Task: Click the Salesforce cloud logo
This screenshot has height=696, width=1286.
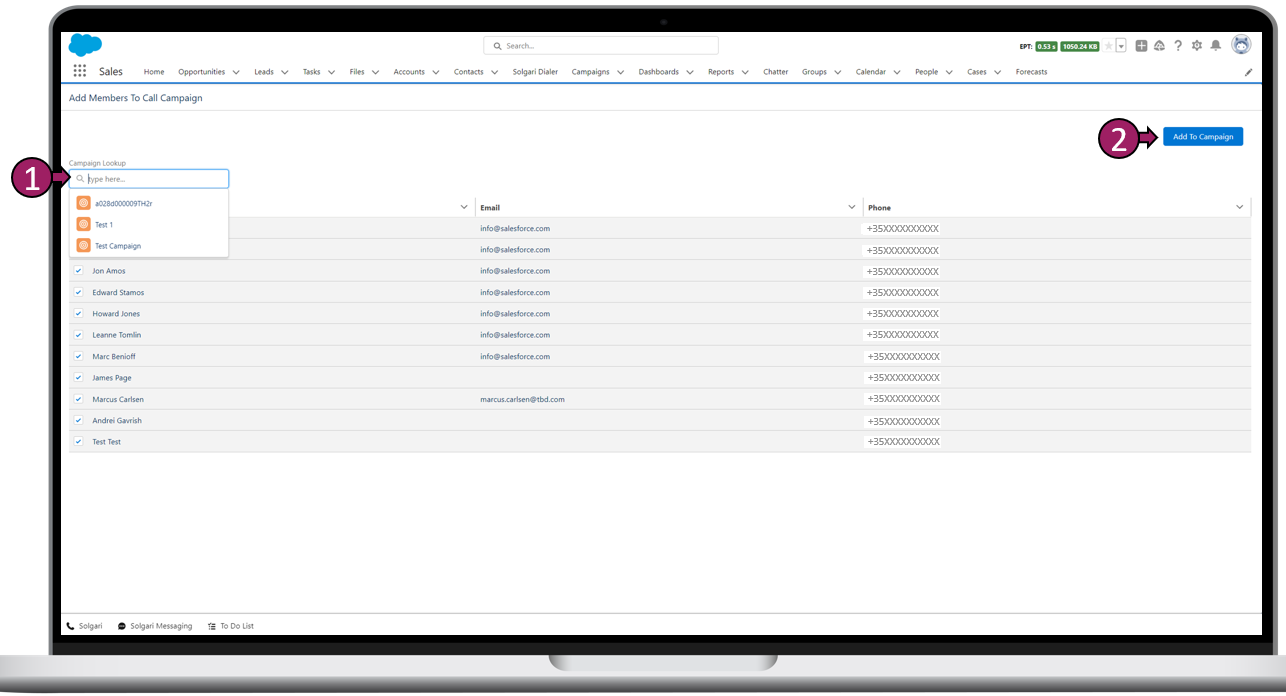Action: tap(85, 46)
